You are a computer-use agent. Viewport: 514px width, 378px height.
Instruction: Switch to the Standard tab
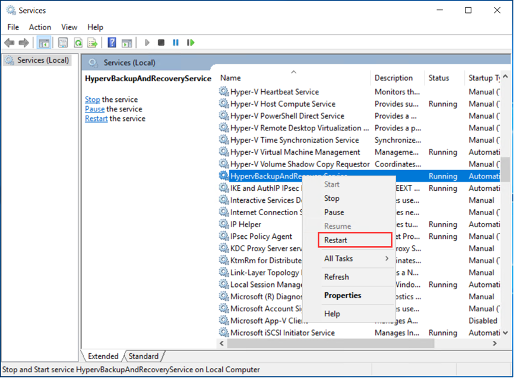[x=144, y=356]
